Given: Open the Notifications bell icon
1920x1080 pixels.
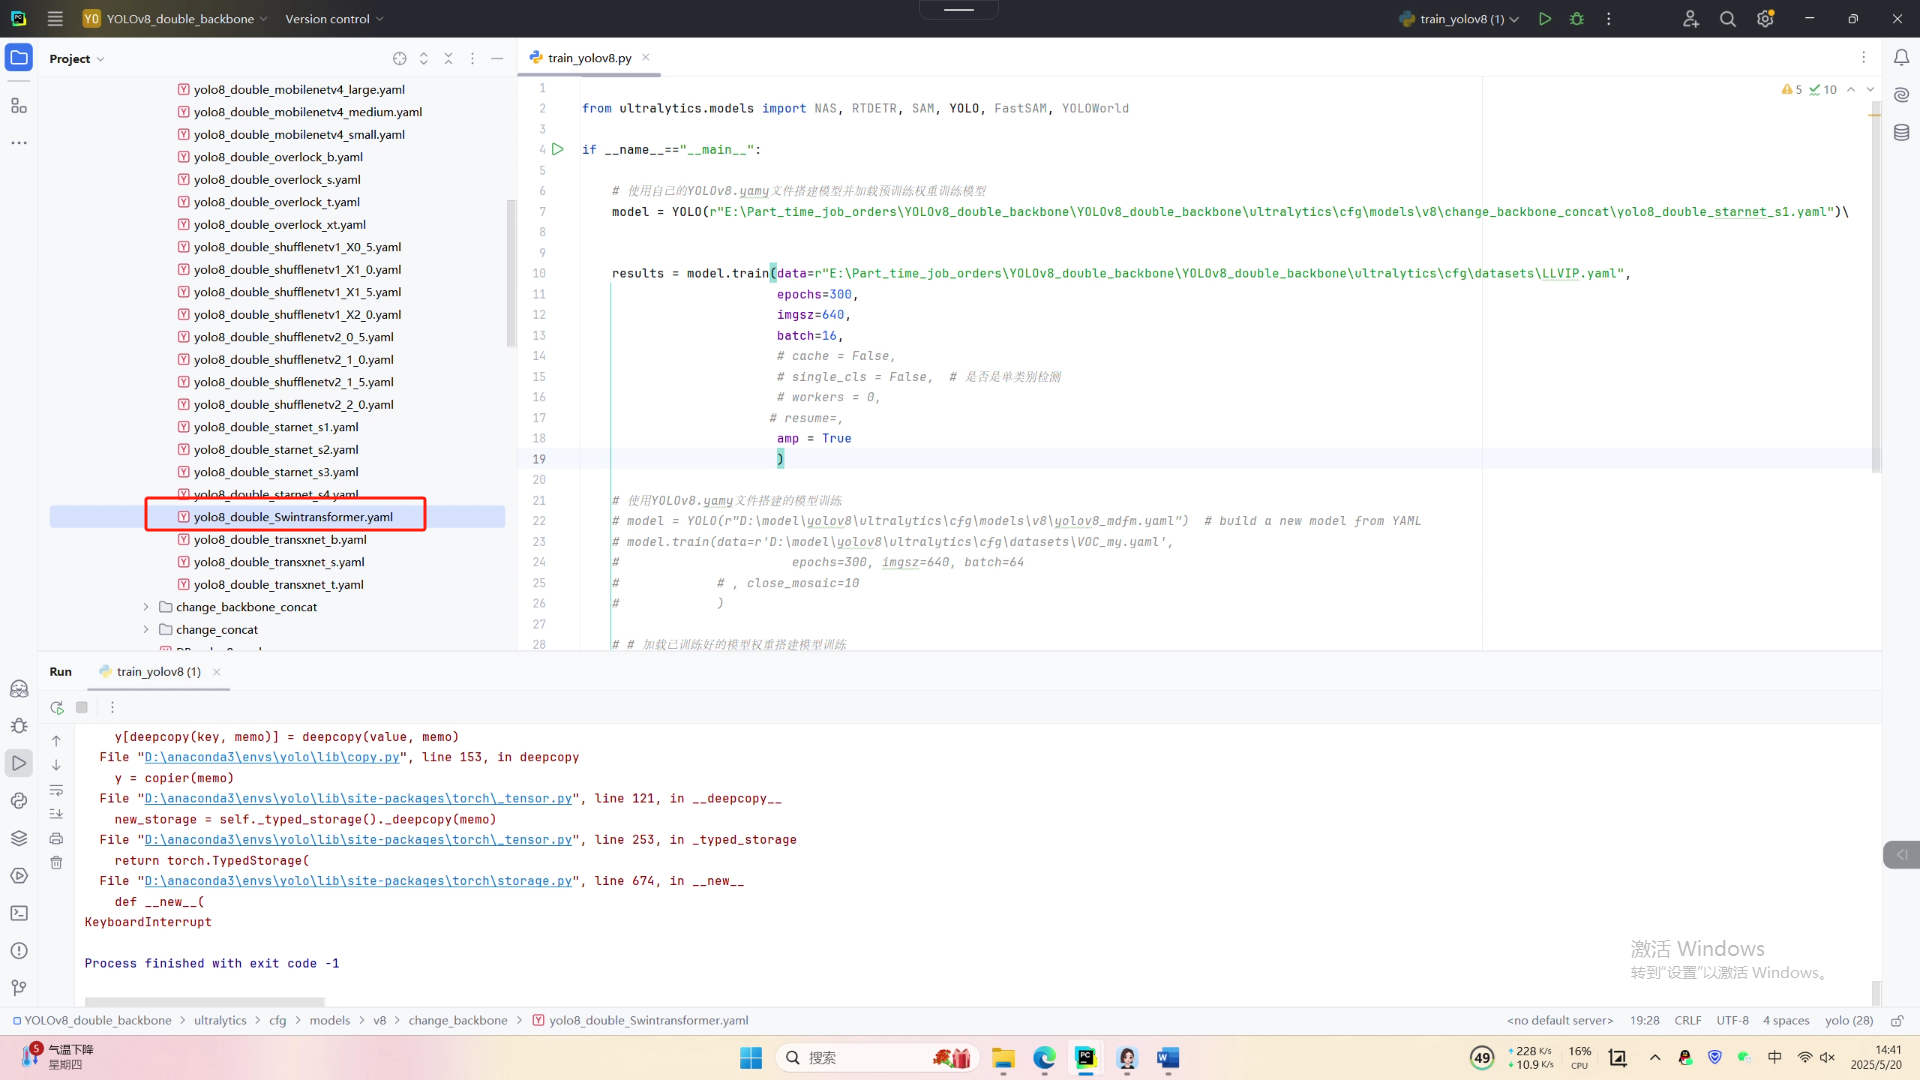Looking at the screenshot, I should pos(1901,58).
